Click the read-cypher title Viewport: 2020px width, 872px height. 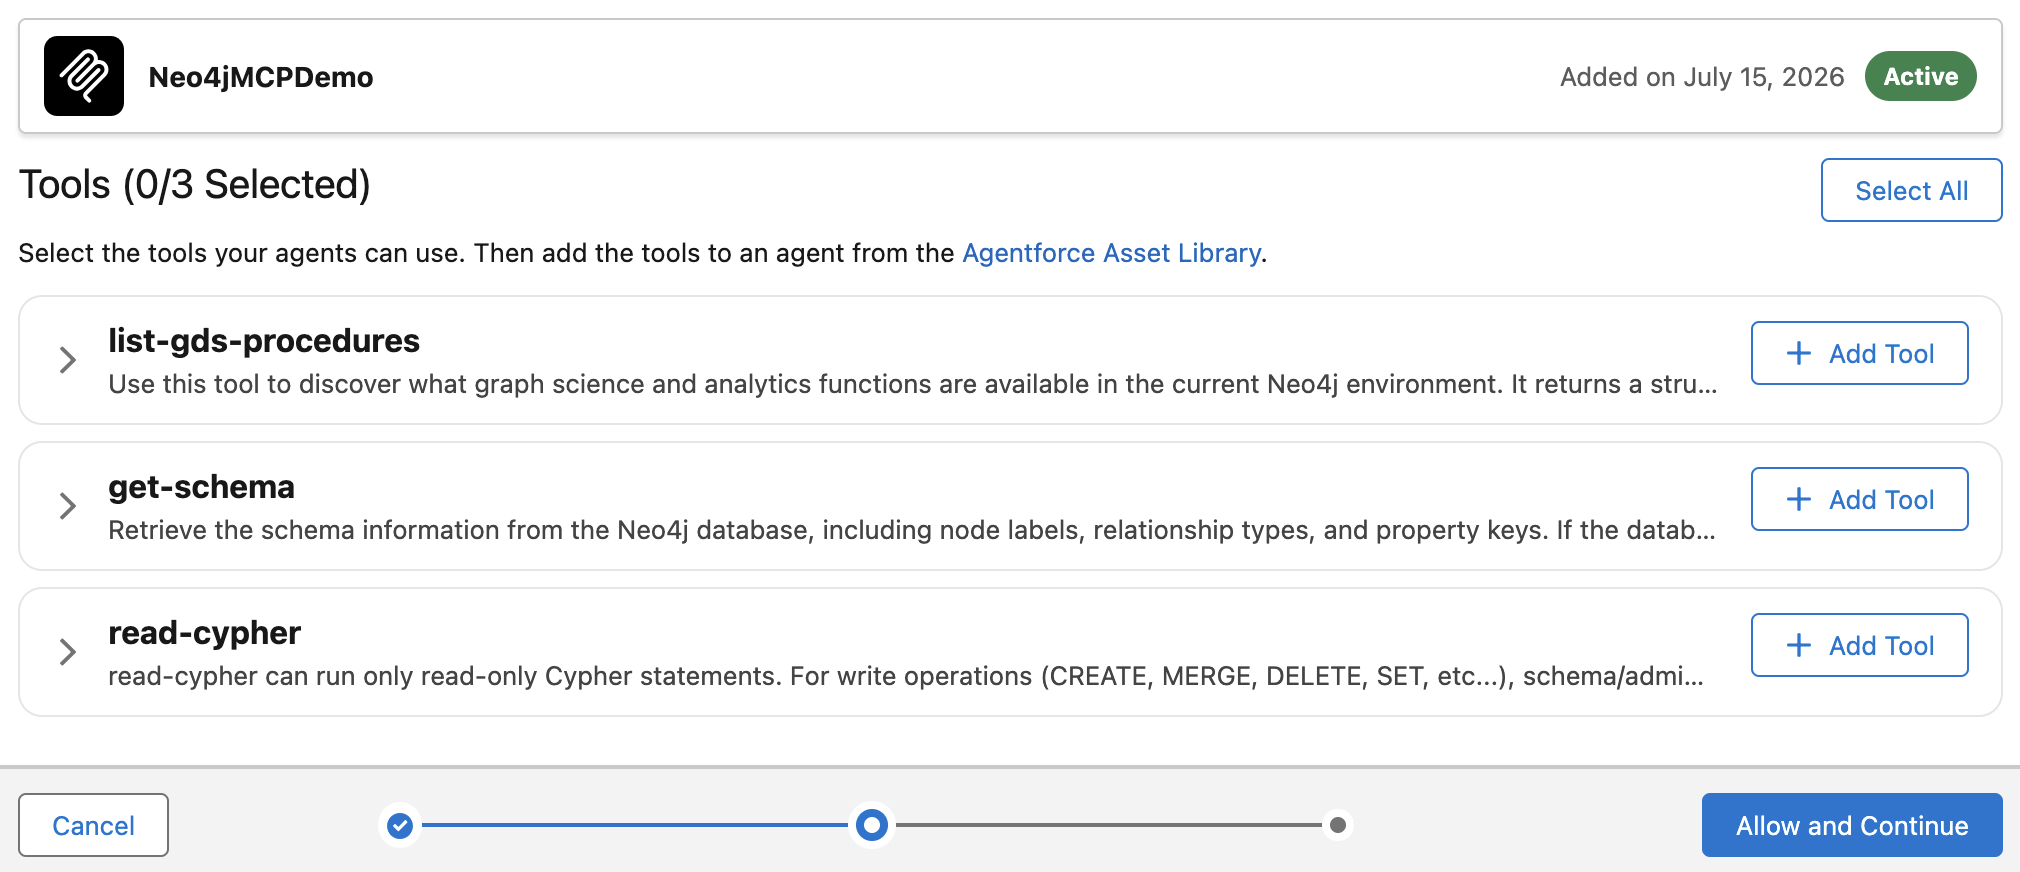pos(204,633)
